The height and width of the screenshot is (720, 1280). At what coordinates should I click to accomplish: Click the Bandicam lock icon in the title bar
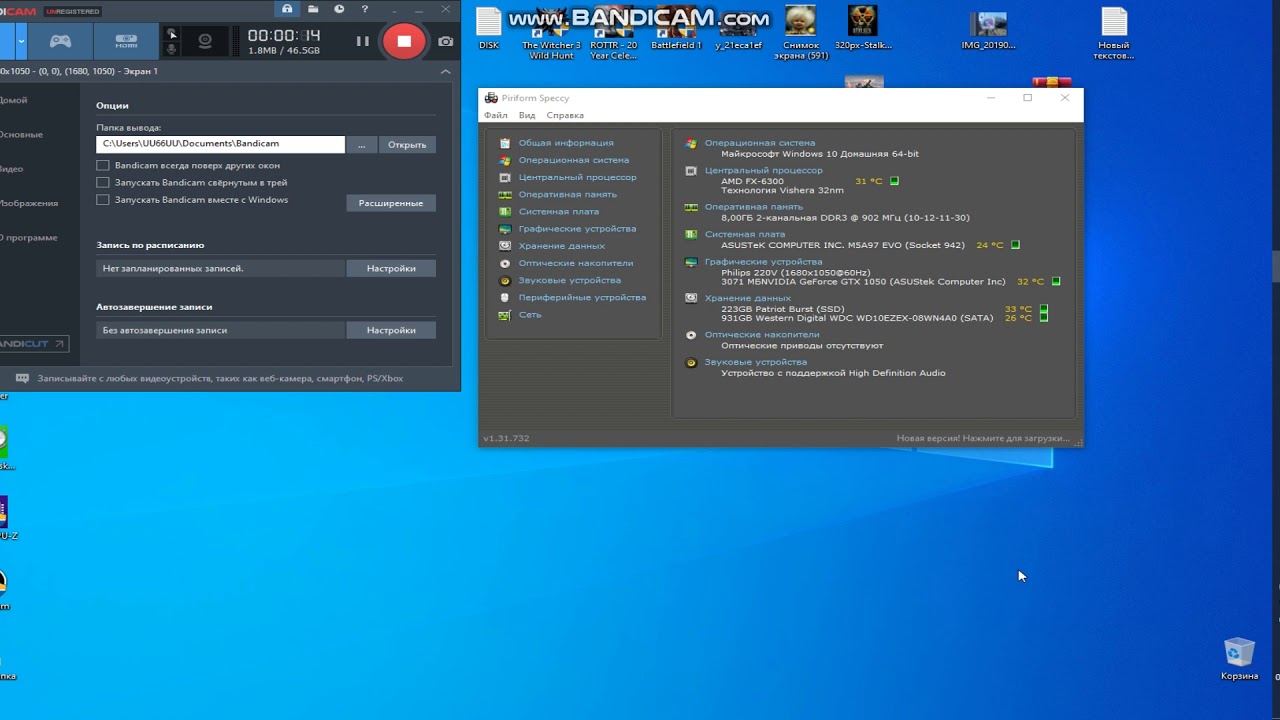[287, 9]
